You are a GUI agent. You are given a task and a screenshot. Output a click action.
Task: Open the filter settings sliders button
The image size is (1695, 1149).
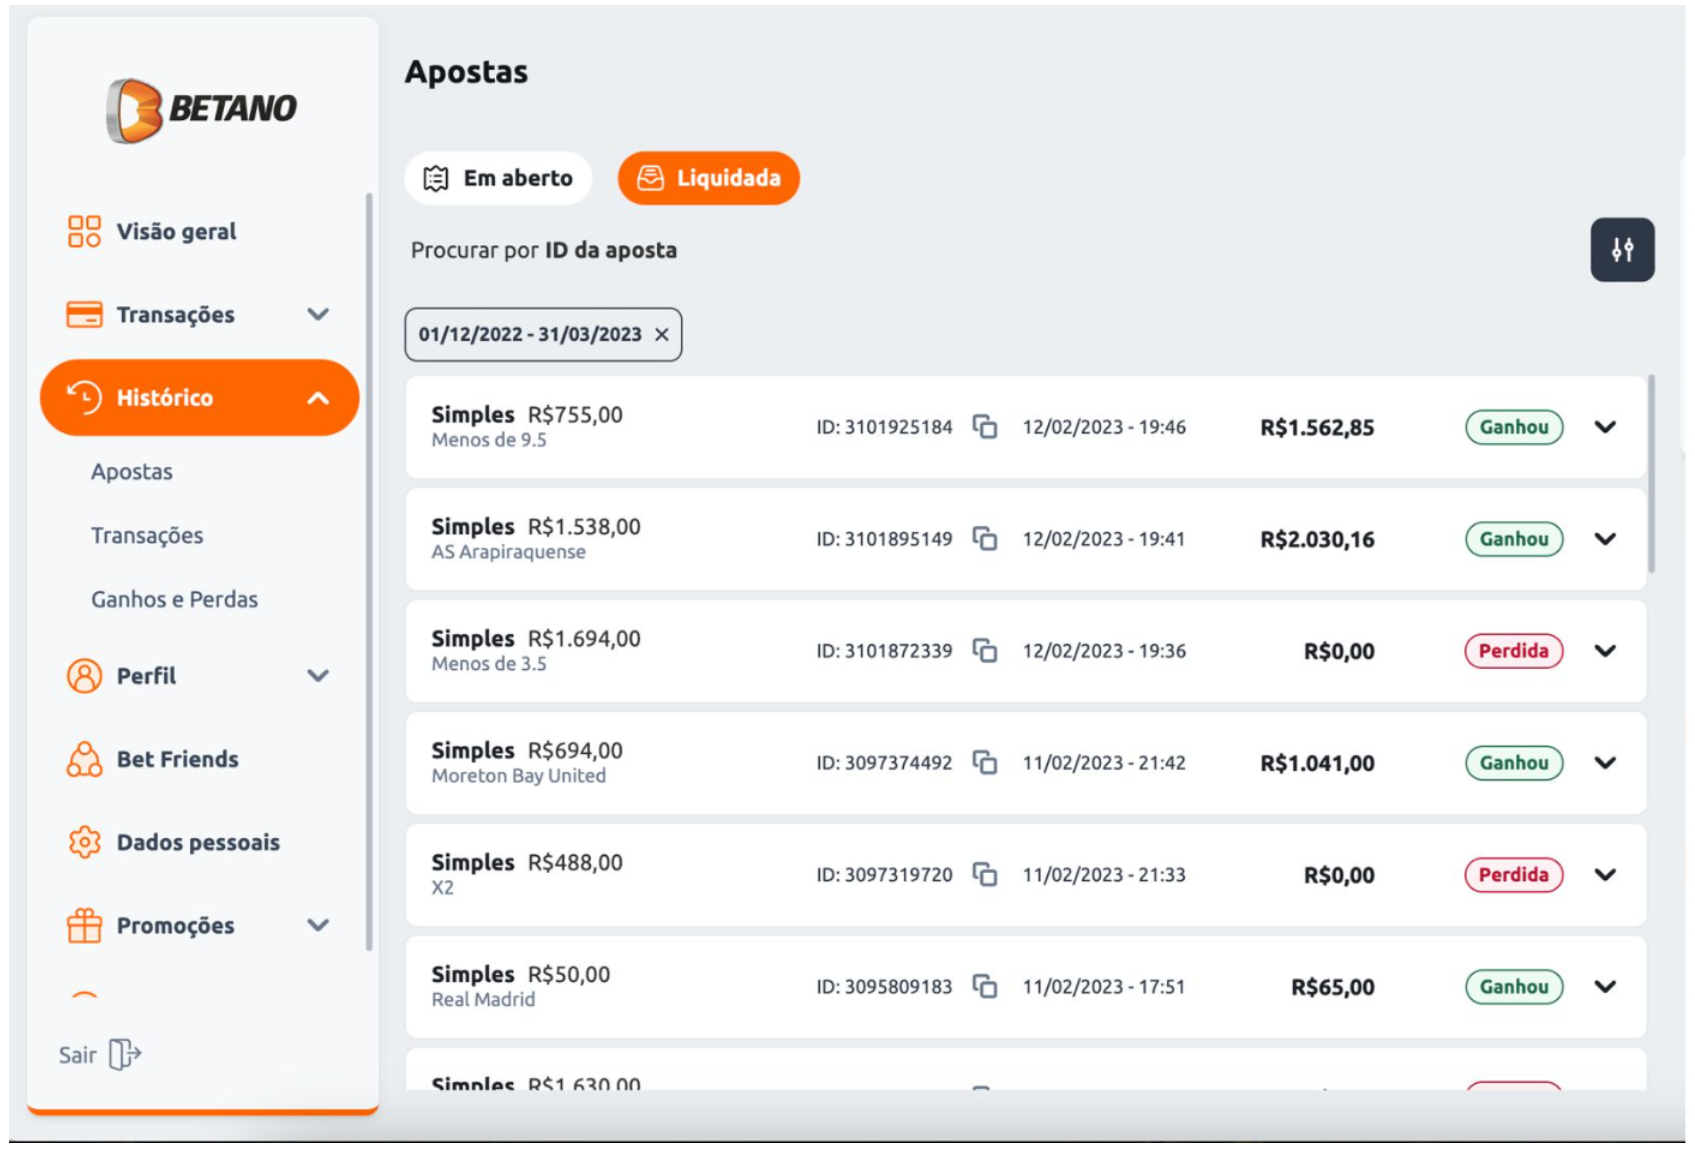1622,250
